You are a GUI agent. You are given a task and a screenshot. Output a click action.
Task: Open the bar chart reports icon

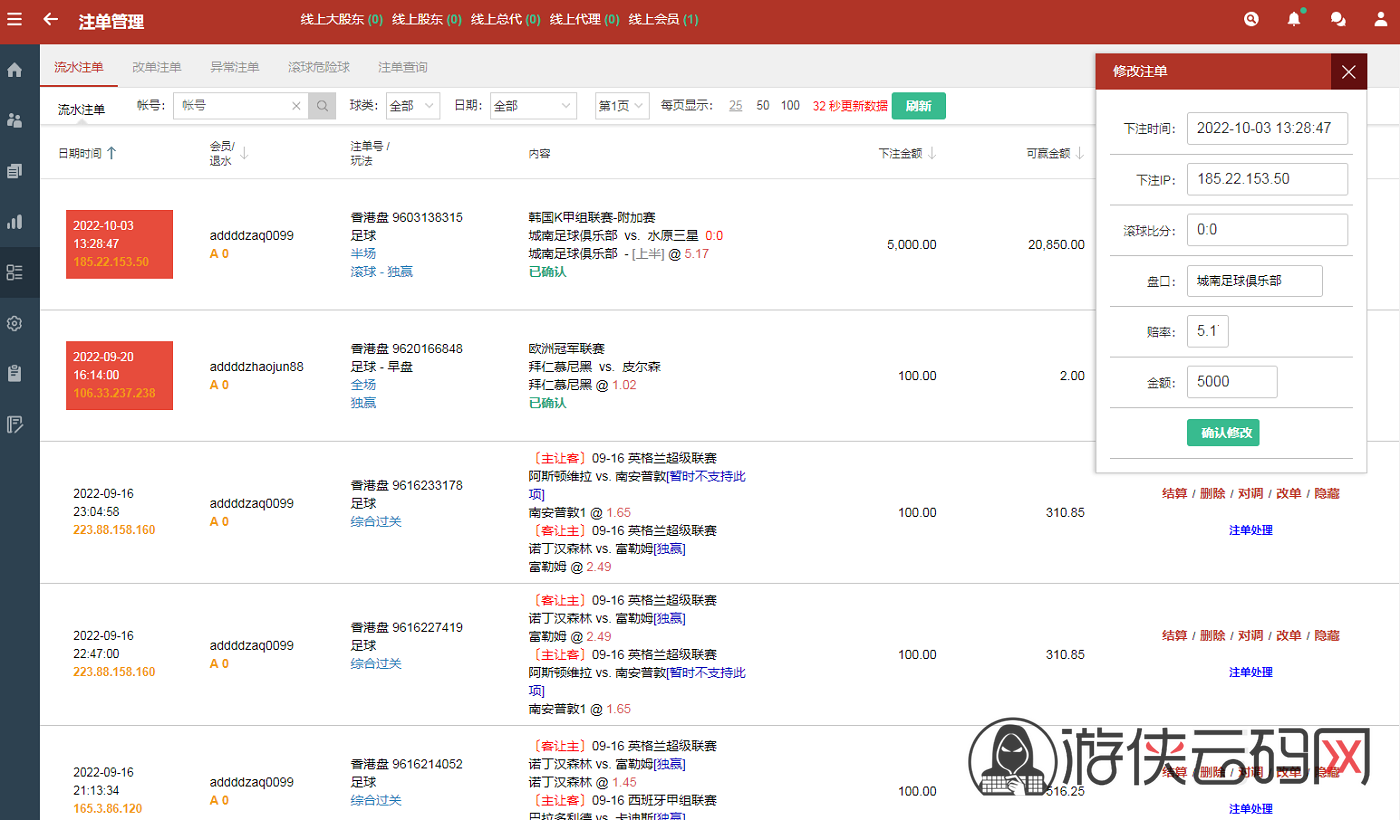click(15, 222)
